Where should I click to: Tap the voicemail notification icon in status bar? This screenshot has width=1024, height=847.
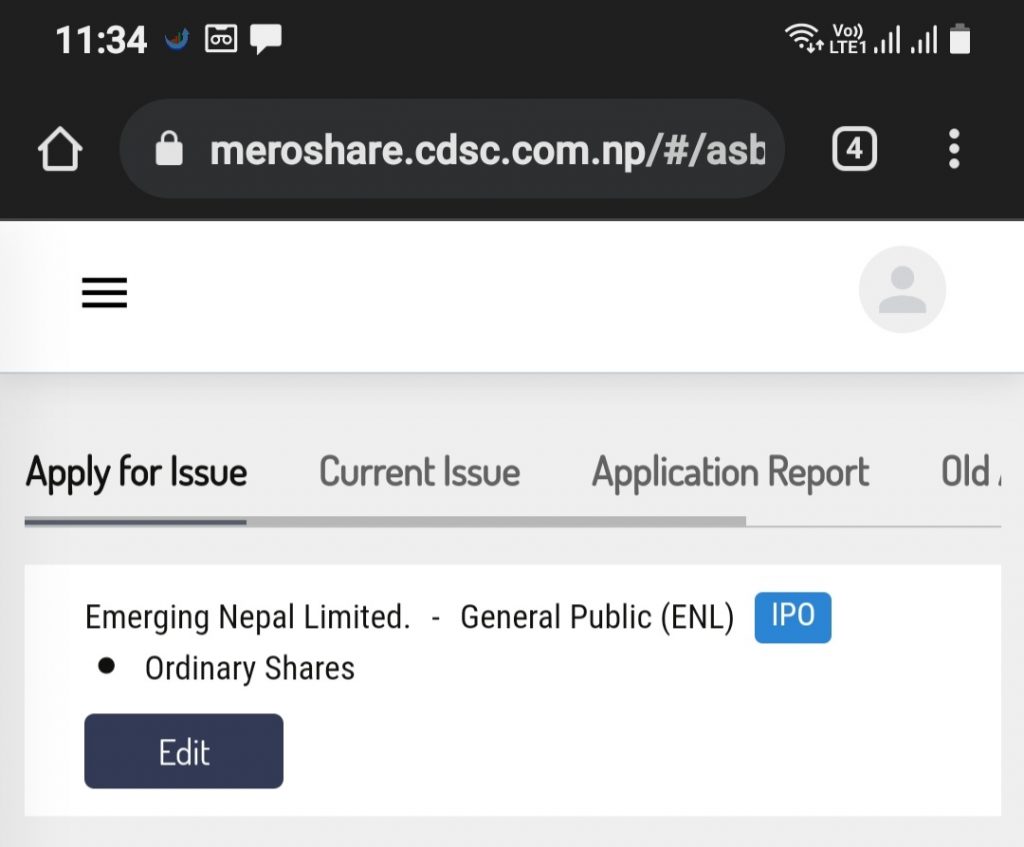pos(221,39)
